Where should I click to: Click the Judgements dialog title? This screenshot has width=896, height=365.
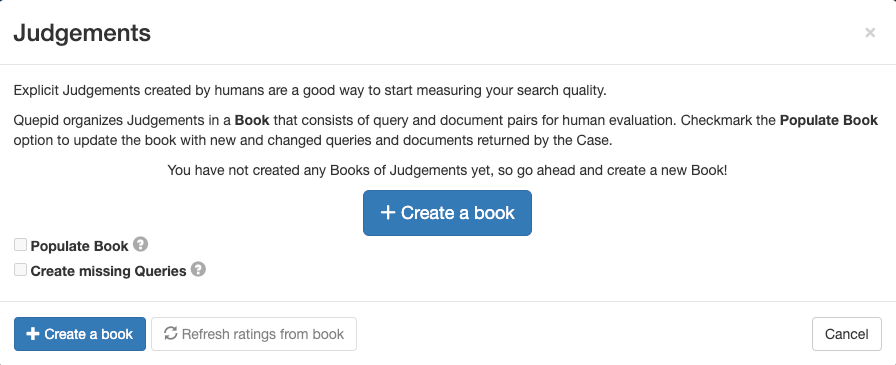click(82, 33)
